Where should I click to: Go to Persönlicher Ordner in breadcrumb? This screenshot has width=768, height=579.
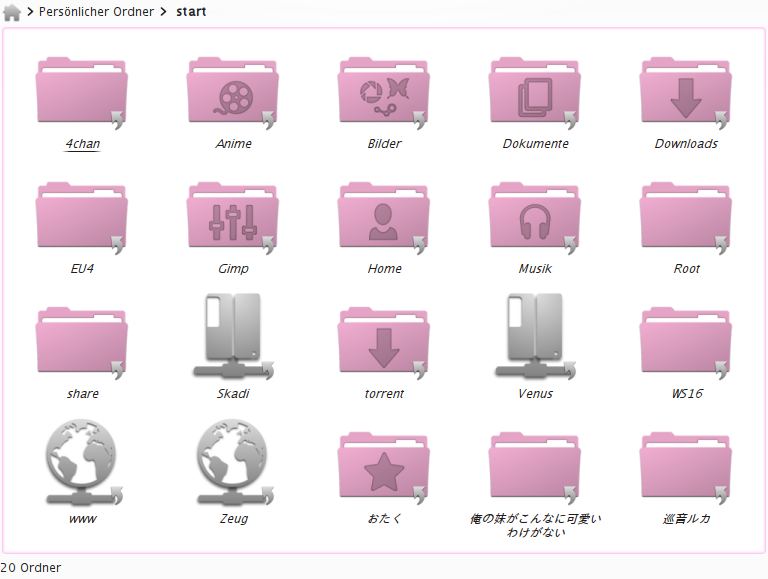click(x=96, y=12)
